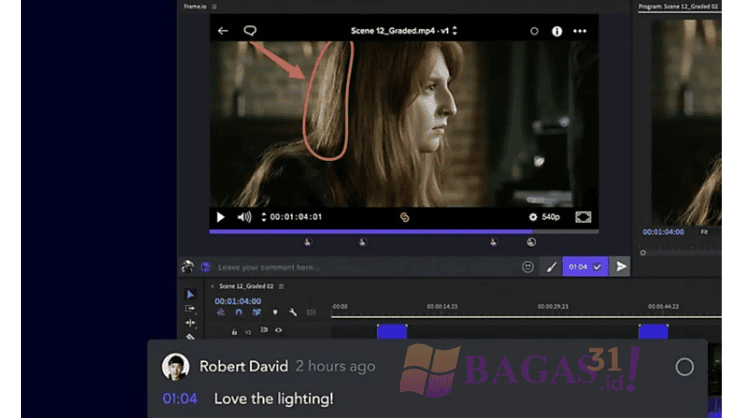
Task: Open the 540p quality settings menu
Action: point(544,217)
